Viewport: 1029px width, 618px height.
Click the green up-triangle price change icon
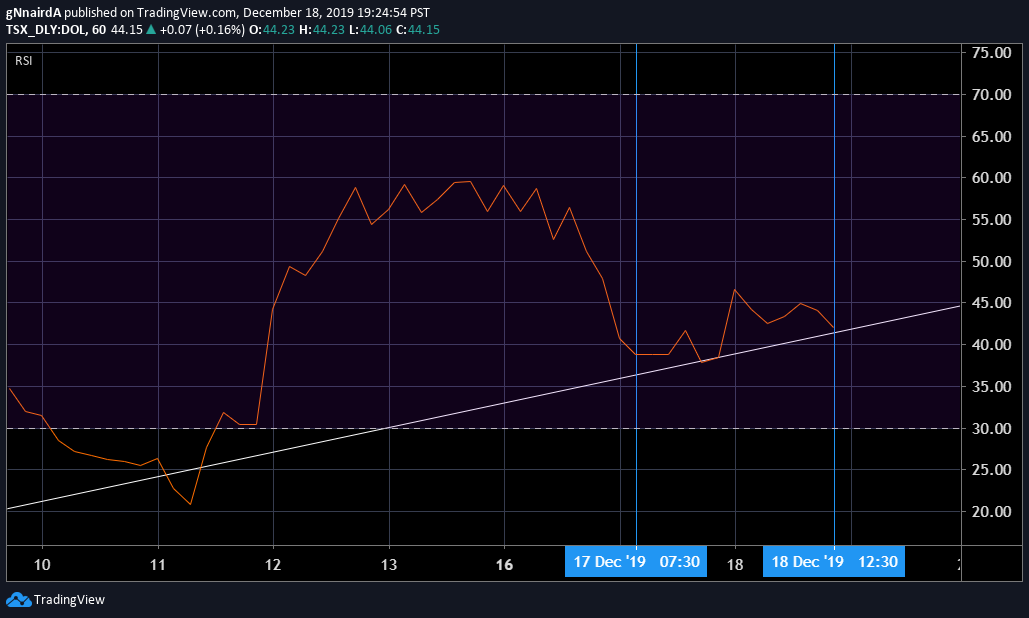click(x=151, y=30)
